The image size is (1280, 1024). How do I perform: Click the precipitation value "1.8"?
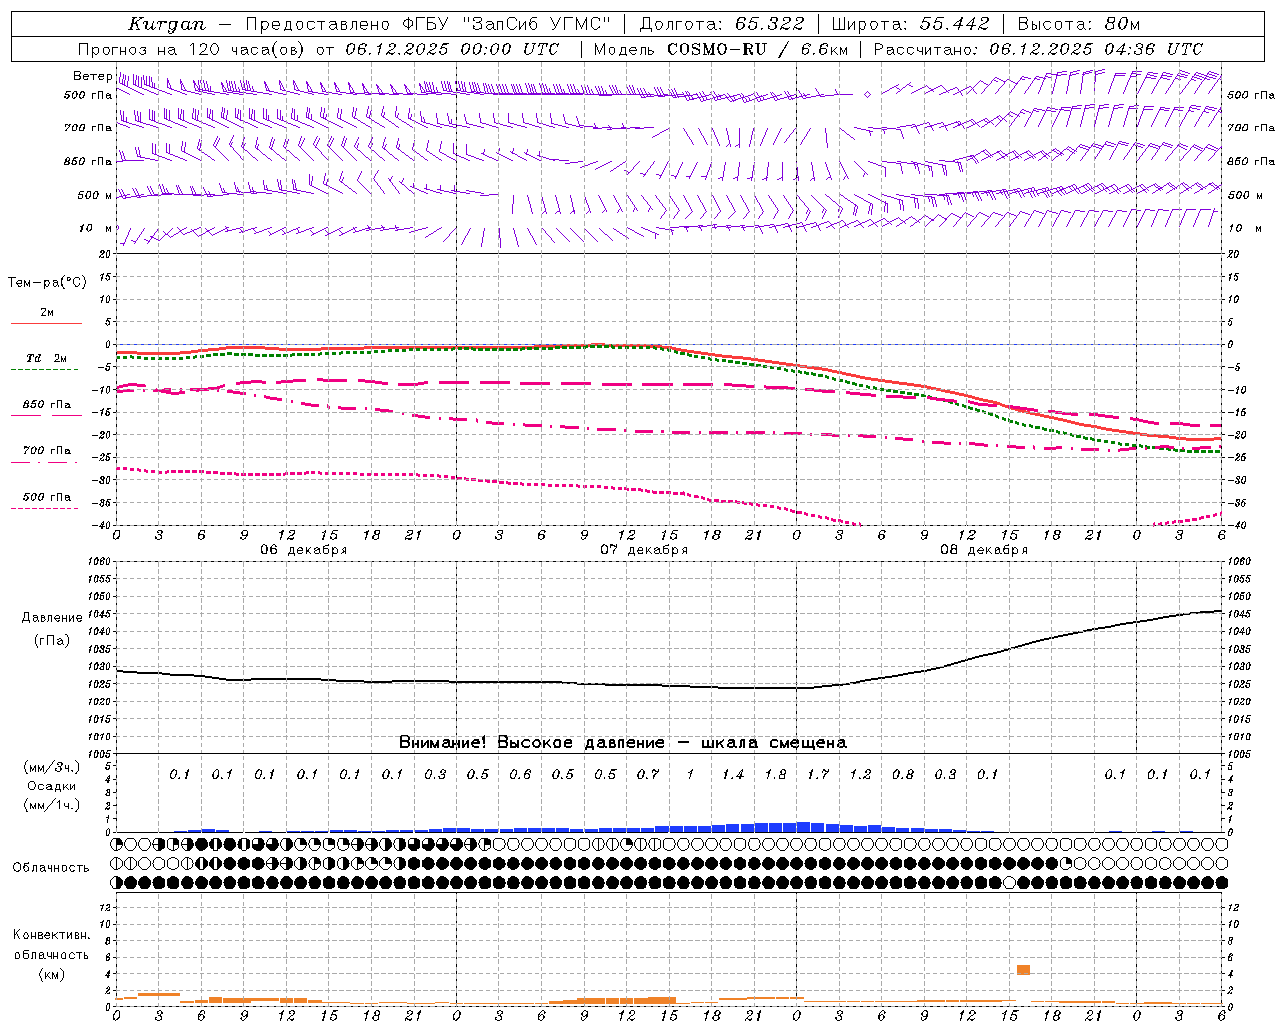pos(775,774)
